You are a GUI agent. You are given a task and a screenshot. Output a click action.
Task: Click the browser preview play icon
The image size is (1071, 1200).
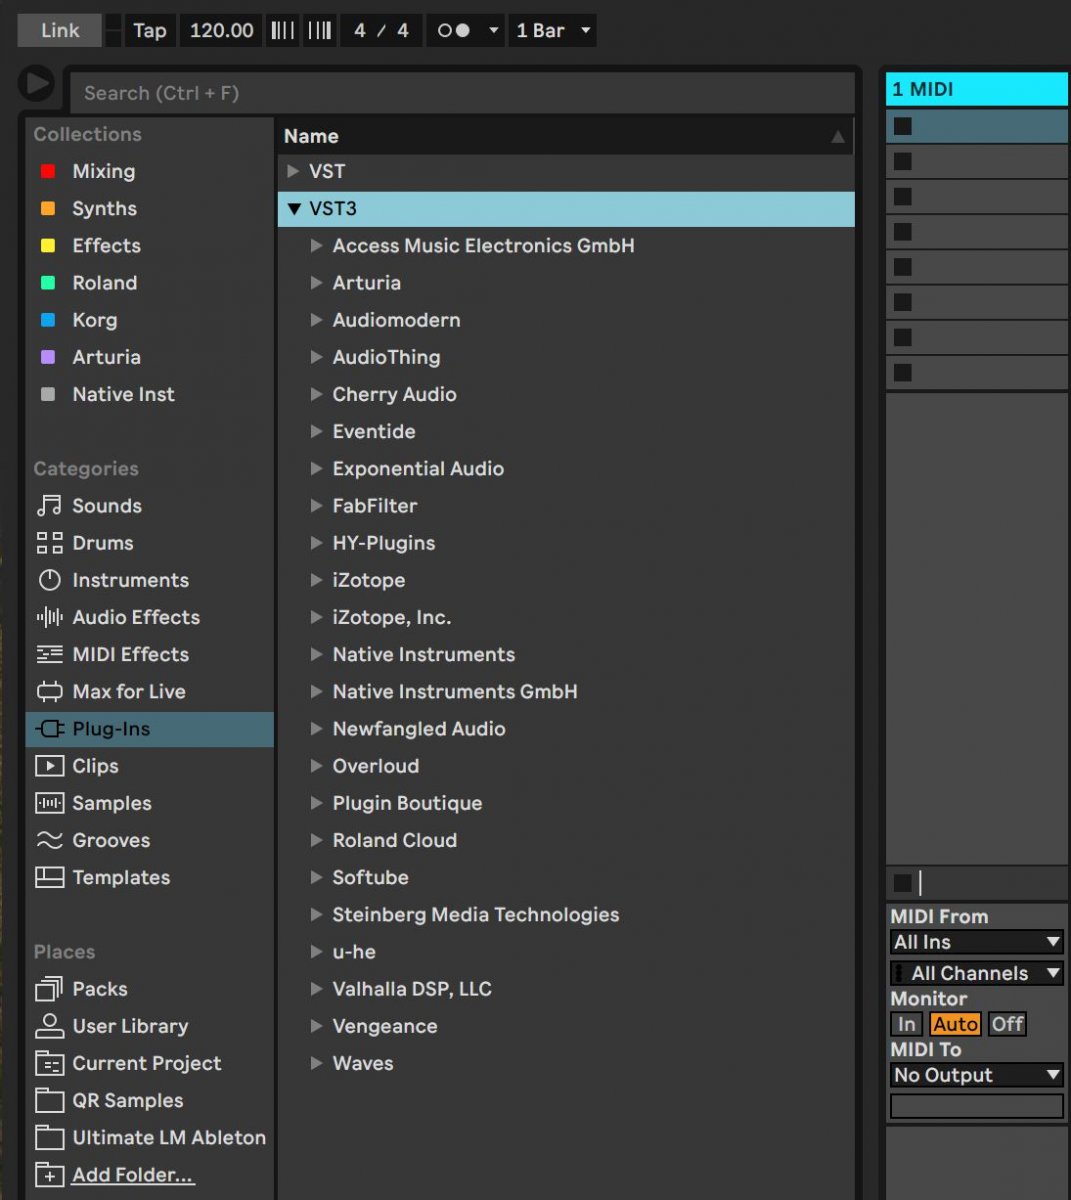[x=36, y=83]
